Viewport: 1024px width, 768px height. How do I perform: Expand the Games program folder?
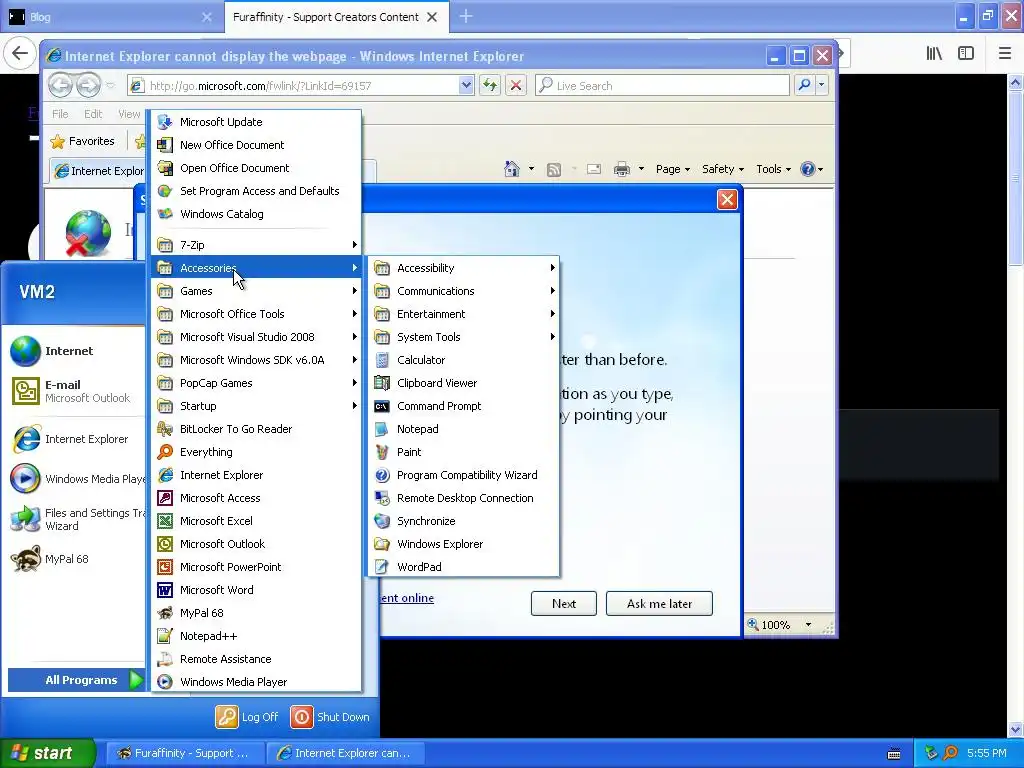click(256, 291)
